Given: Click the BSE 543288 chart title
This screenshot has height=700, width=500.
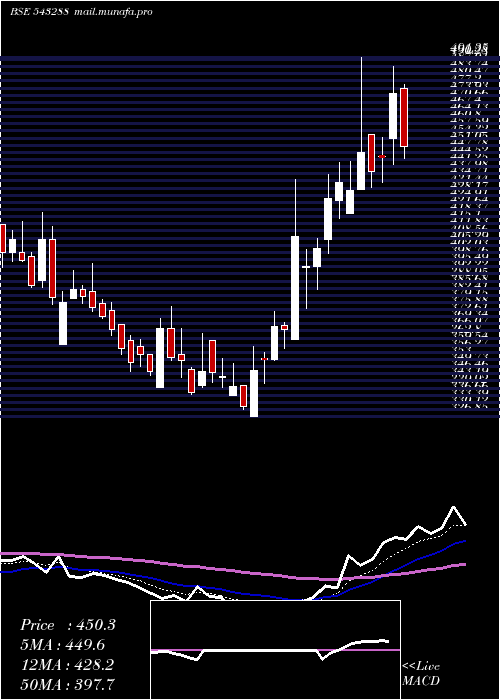Looking at the screenshot, I should point(39,12).
